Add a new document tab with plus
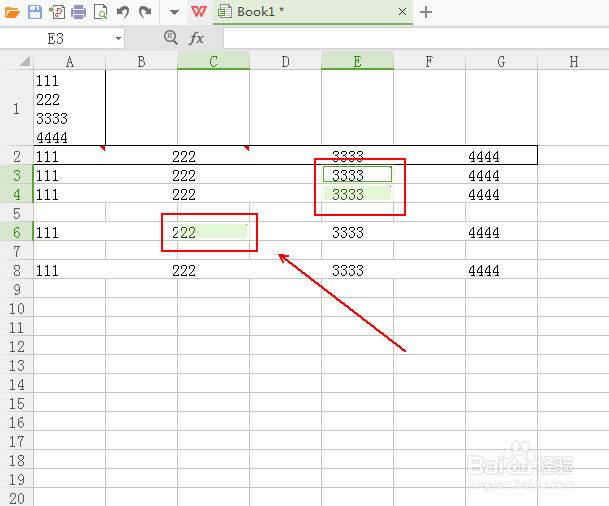 [x=426, y=12]
